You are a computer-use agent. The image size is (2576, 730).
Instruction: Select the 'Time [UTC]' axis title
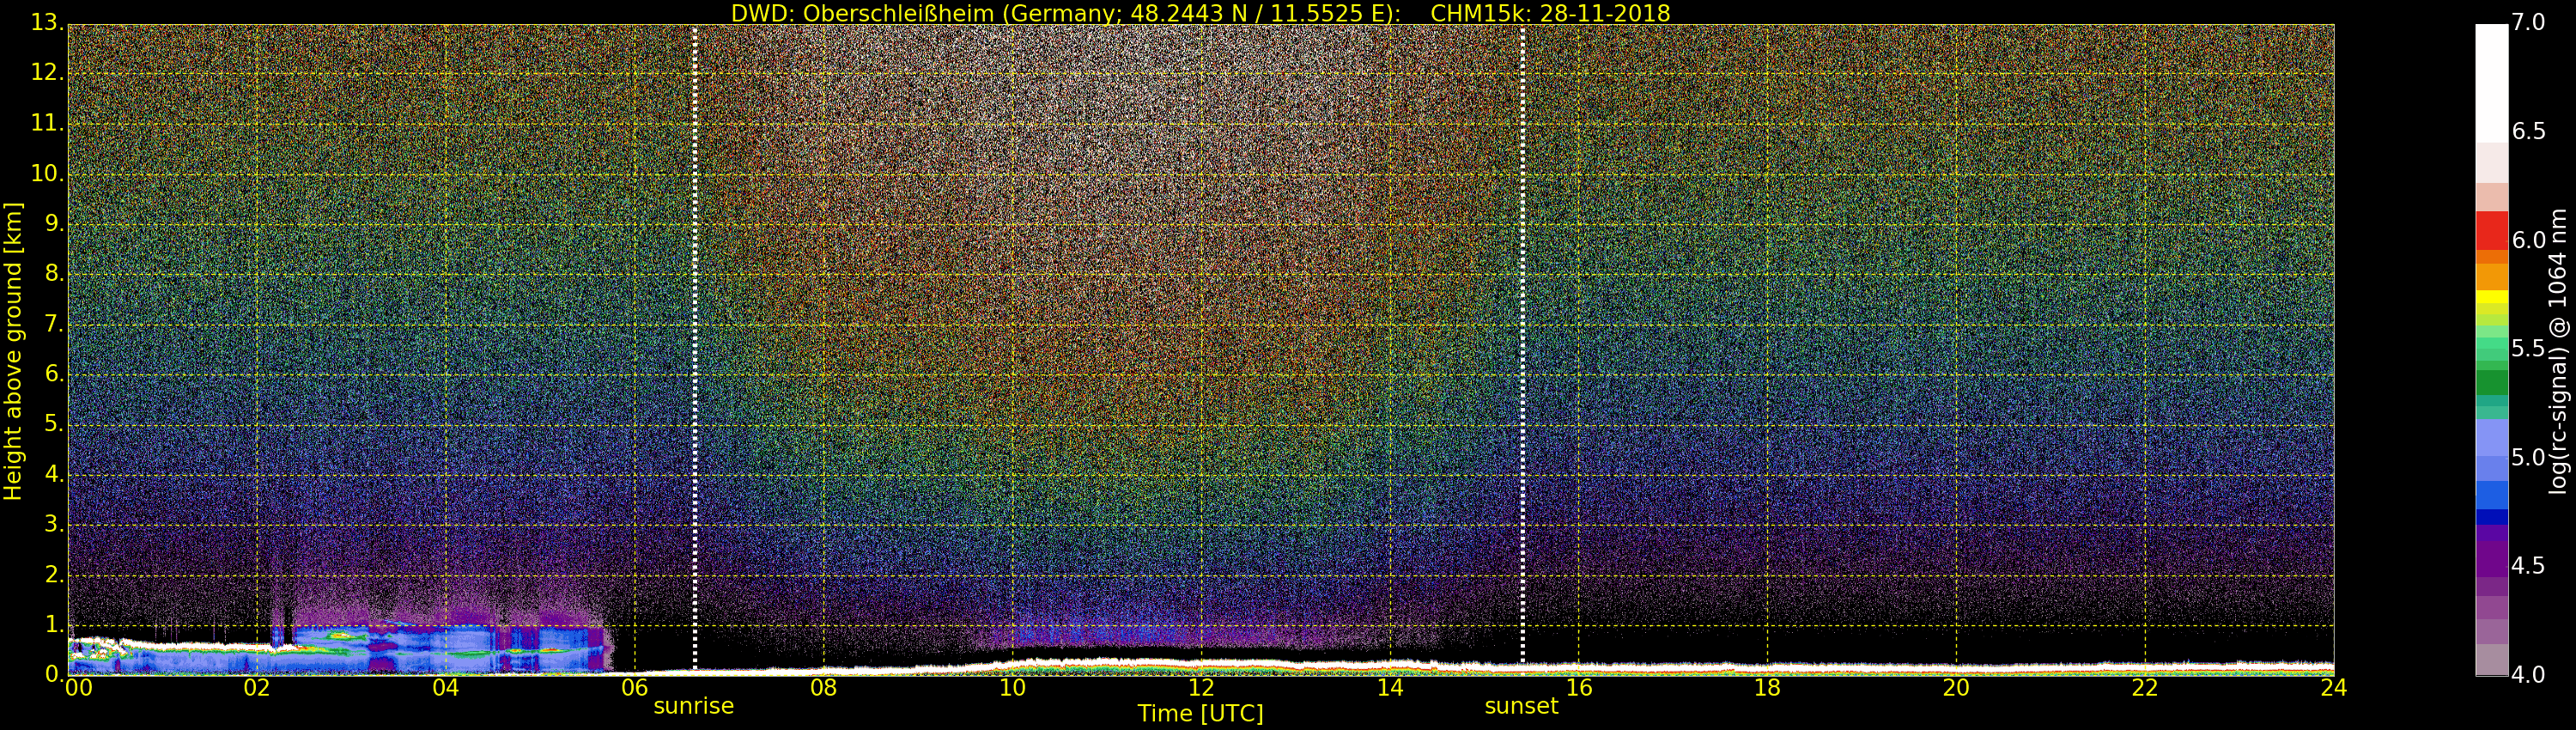click(1200, 714)
